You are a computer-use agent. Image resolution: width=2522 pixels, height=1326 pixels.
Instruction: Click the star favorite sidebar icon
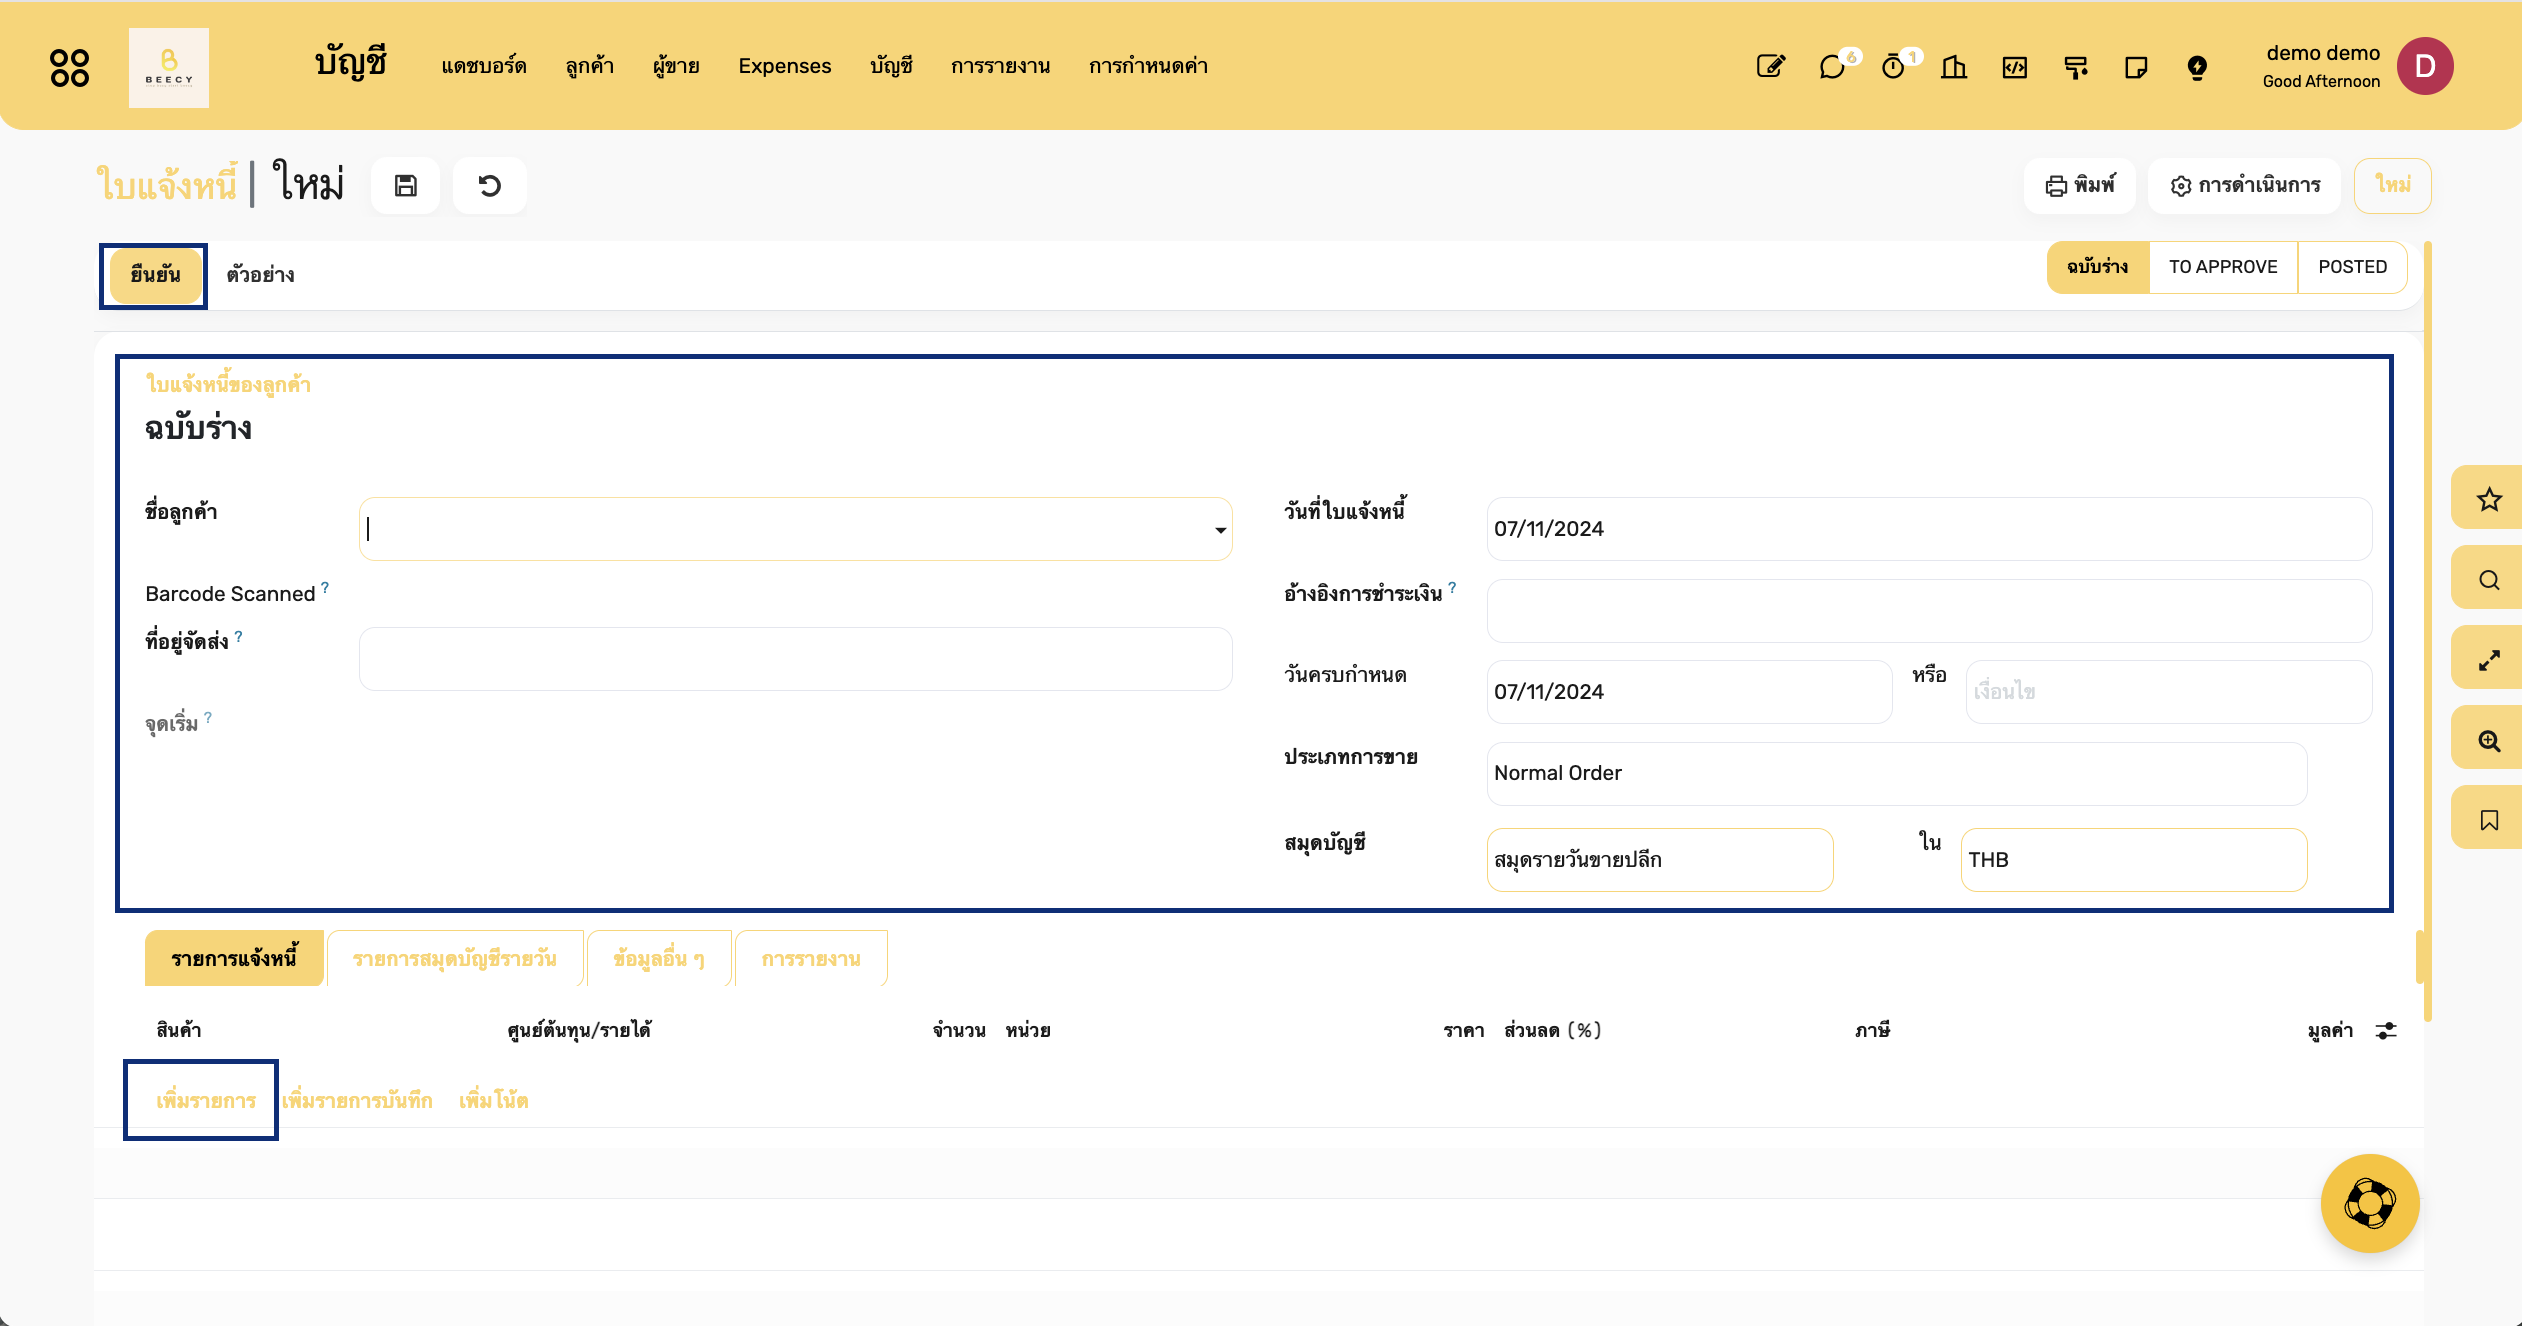(x=2489, y=499)
